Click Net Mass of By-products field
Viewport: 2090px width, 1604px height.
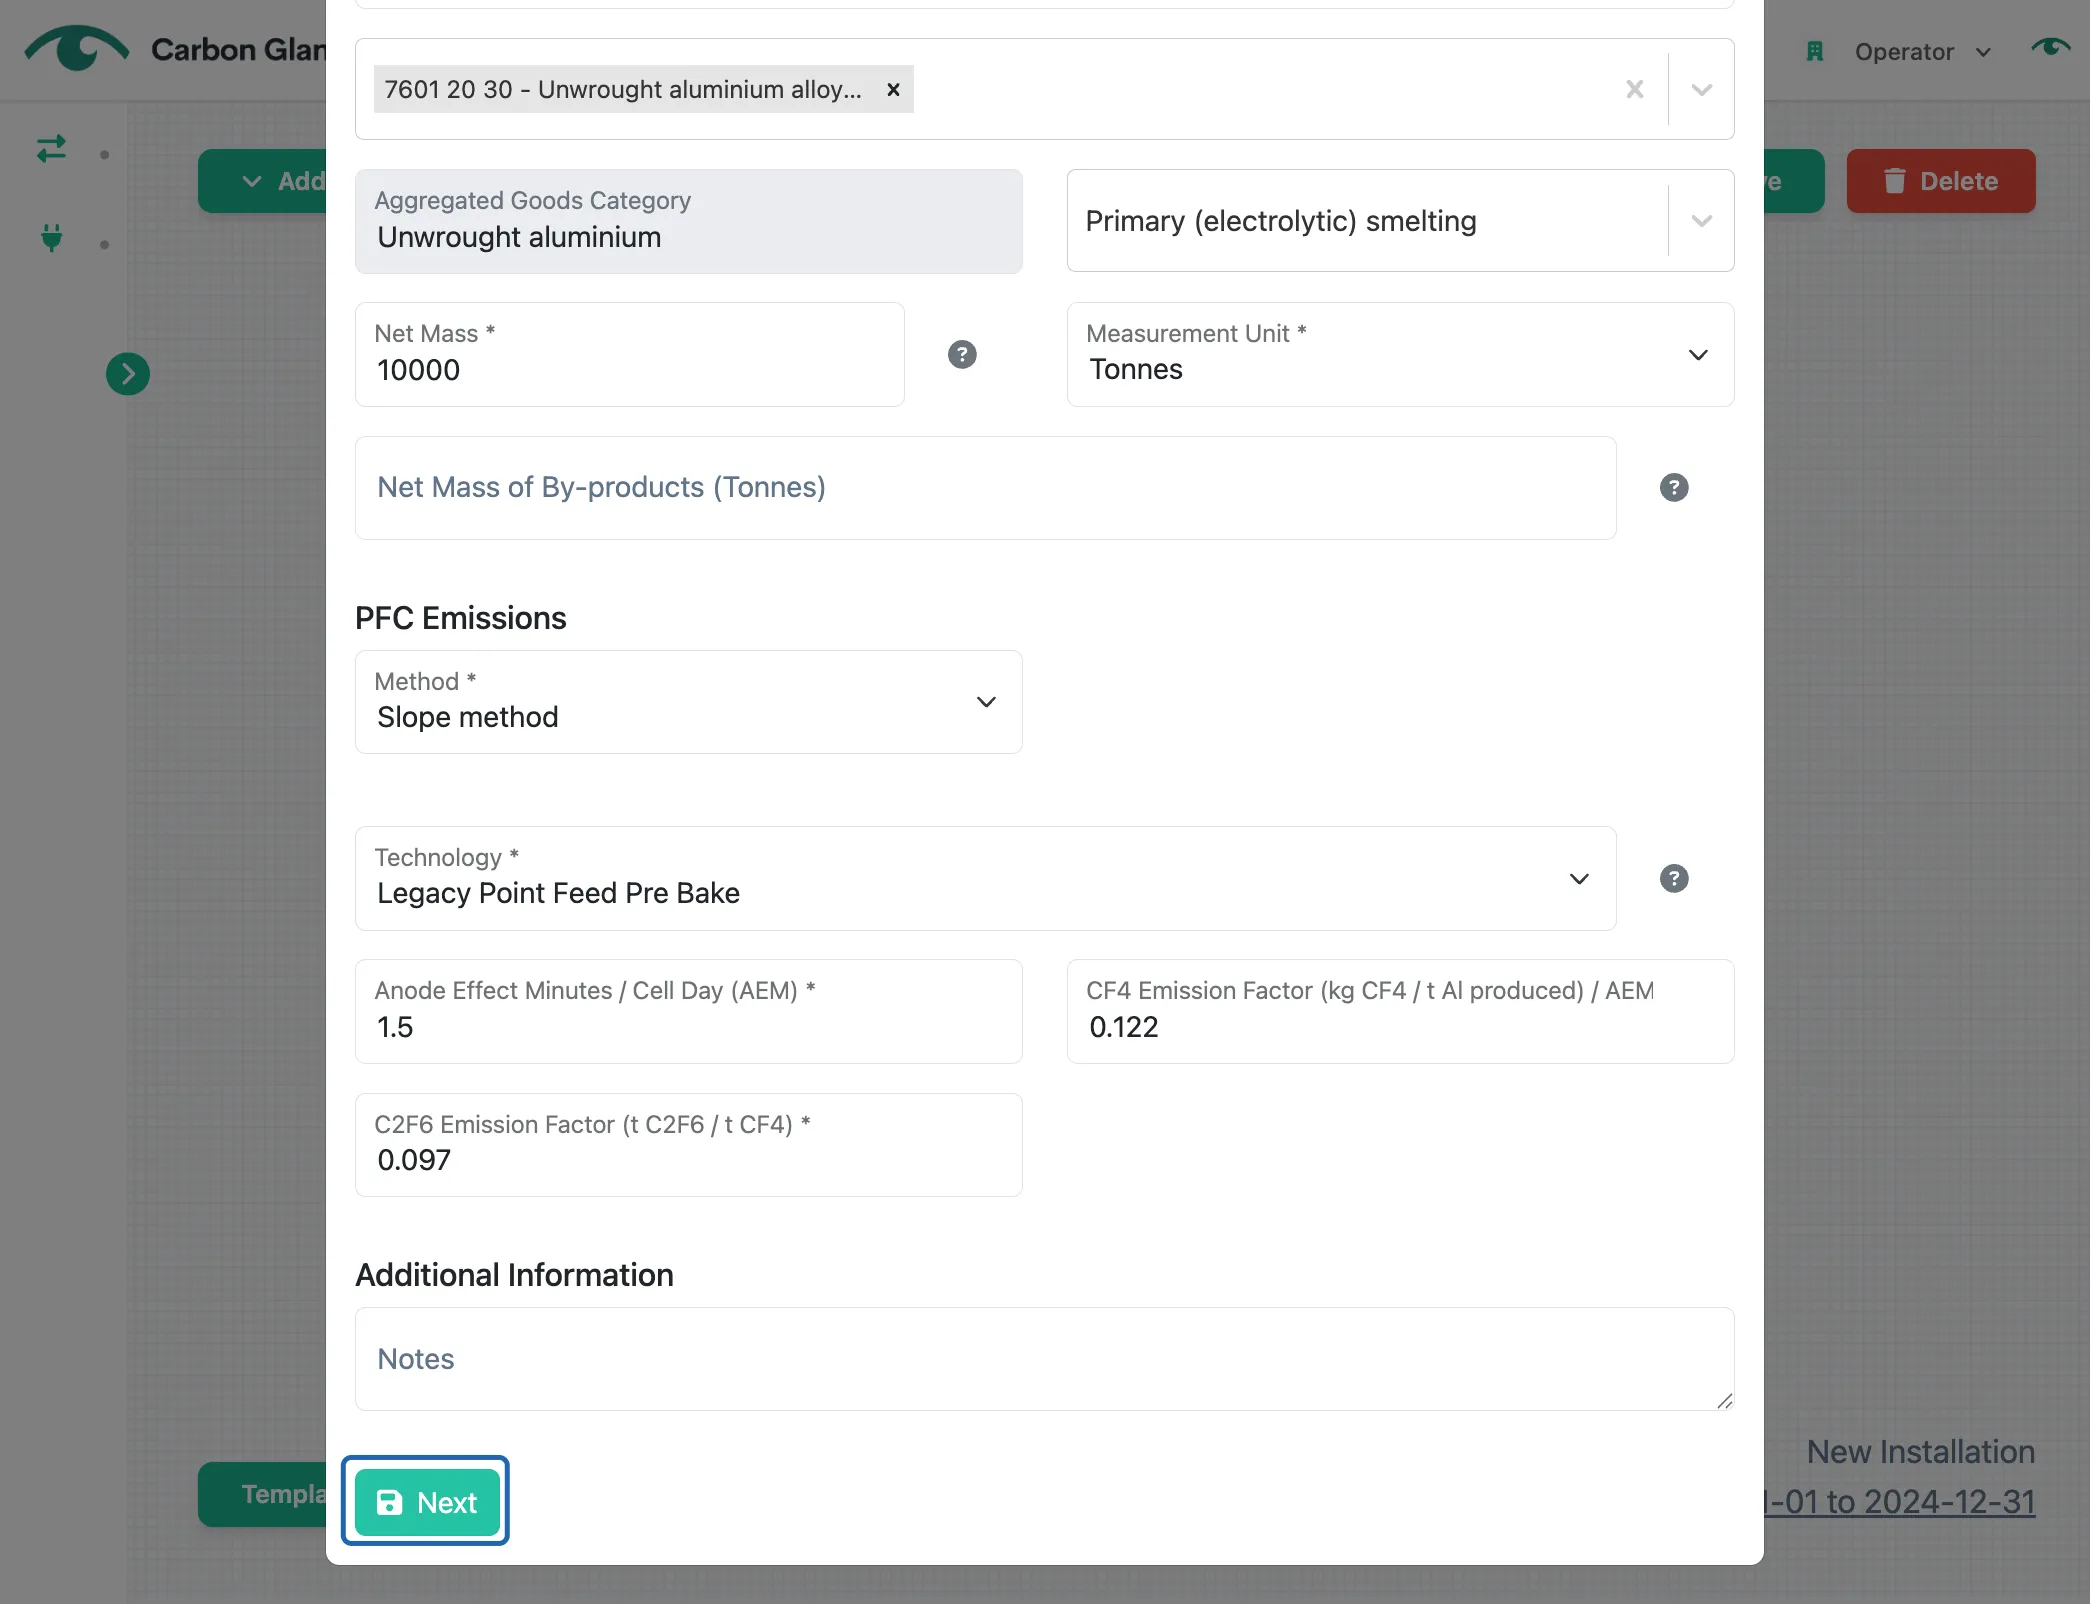point(985,488)
